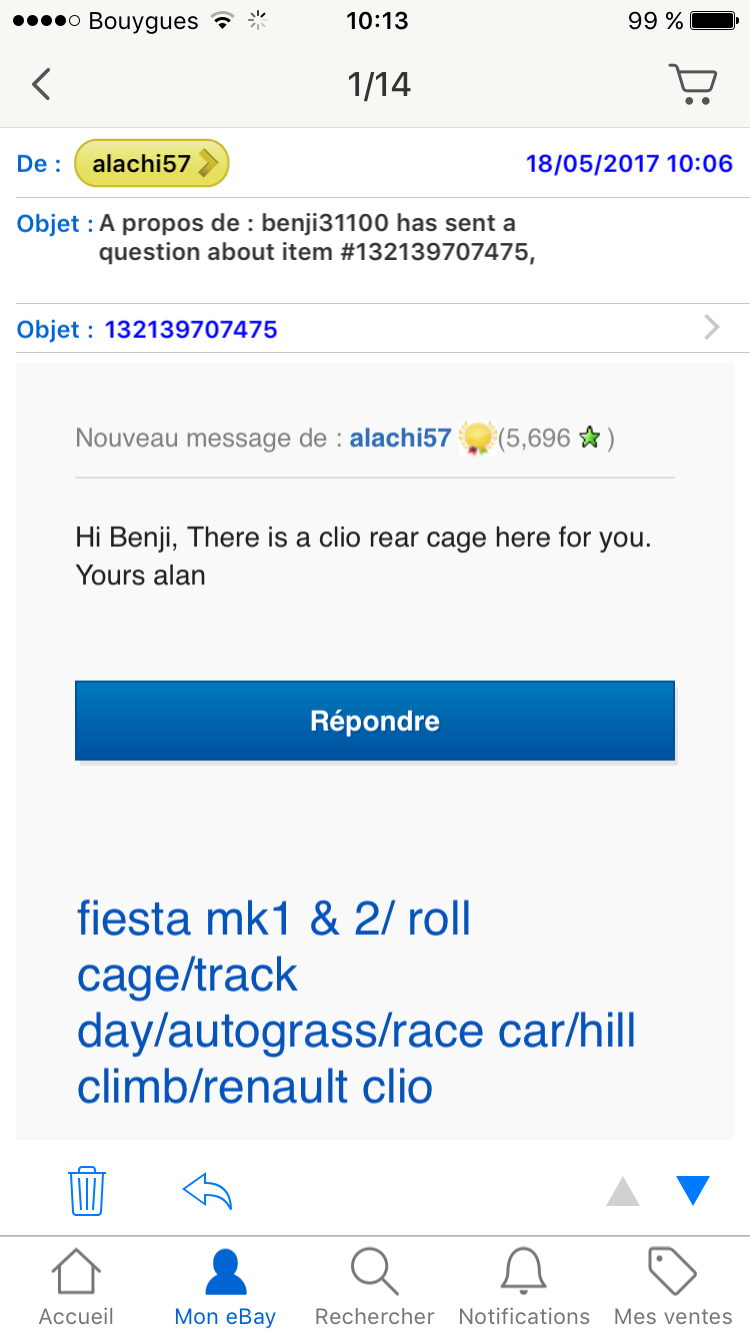This screenshot has width=750, height=1334.
Task: Go to next message with down arrow
Action: tap(692, 1190)
